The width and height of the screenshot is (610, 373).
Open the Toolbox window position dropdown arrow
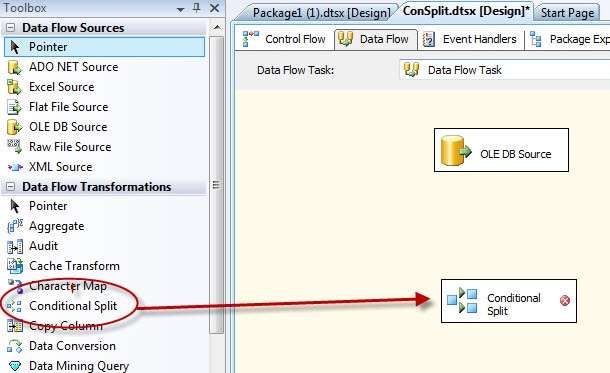[x=180, y=9]
